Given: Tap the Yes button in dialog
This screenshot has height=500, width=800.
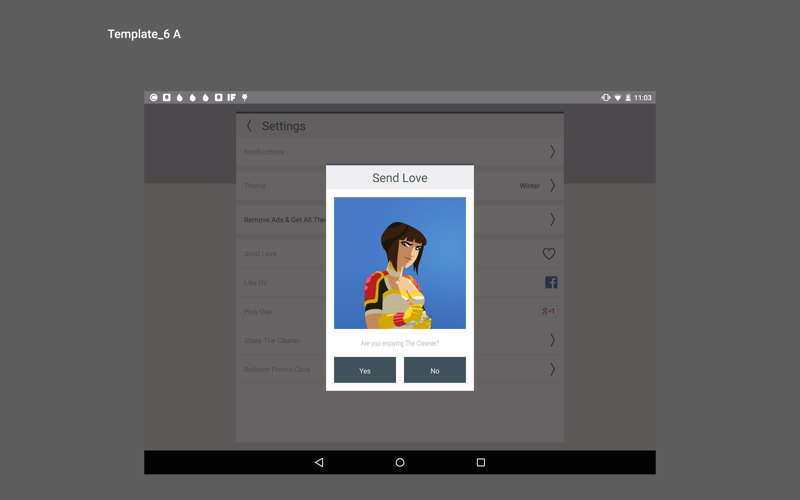Looking at the screenshot, I should (365, 370).
